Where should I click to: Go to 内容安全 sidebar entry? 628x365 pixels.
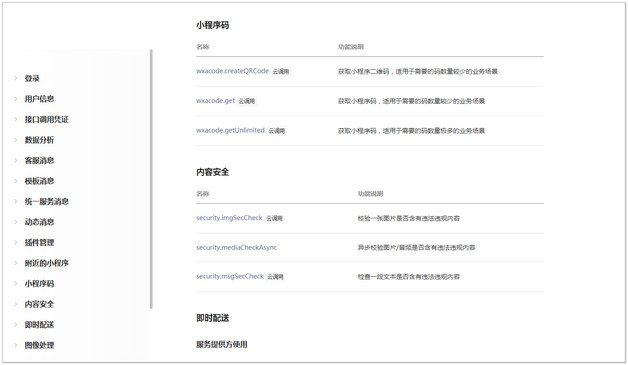[x=39, y=304]
